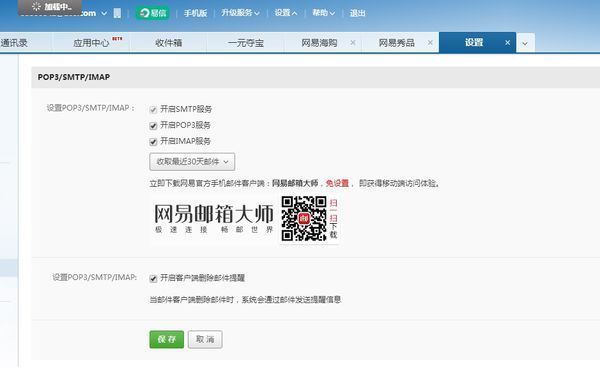The image size is (600, 367).
Task: Open the 一元夺宝 tab
Action: [246, 43]
